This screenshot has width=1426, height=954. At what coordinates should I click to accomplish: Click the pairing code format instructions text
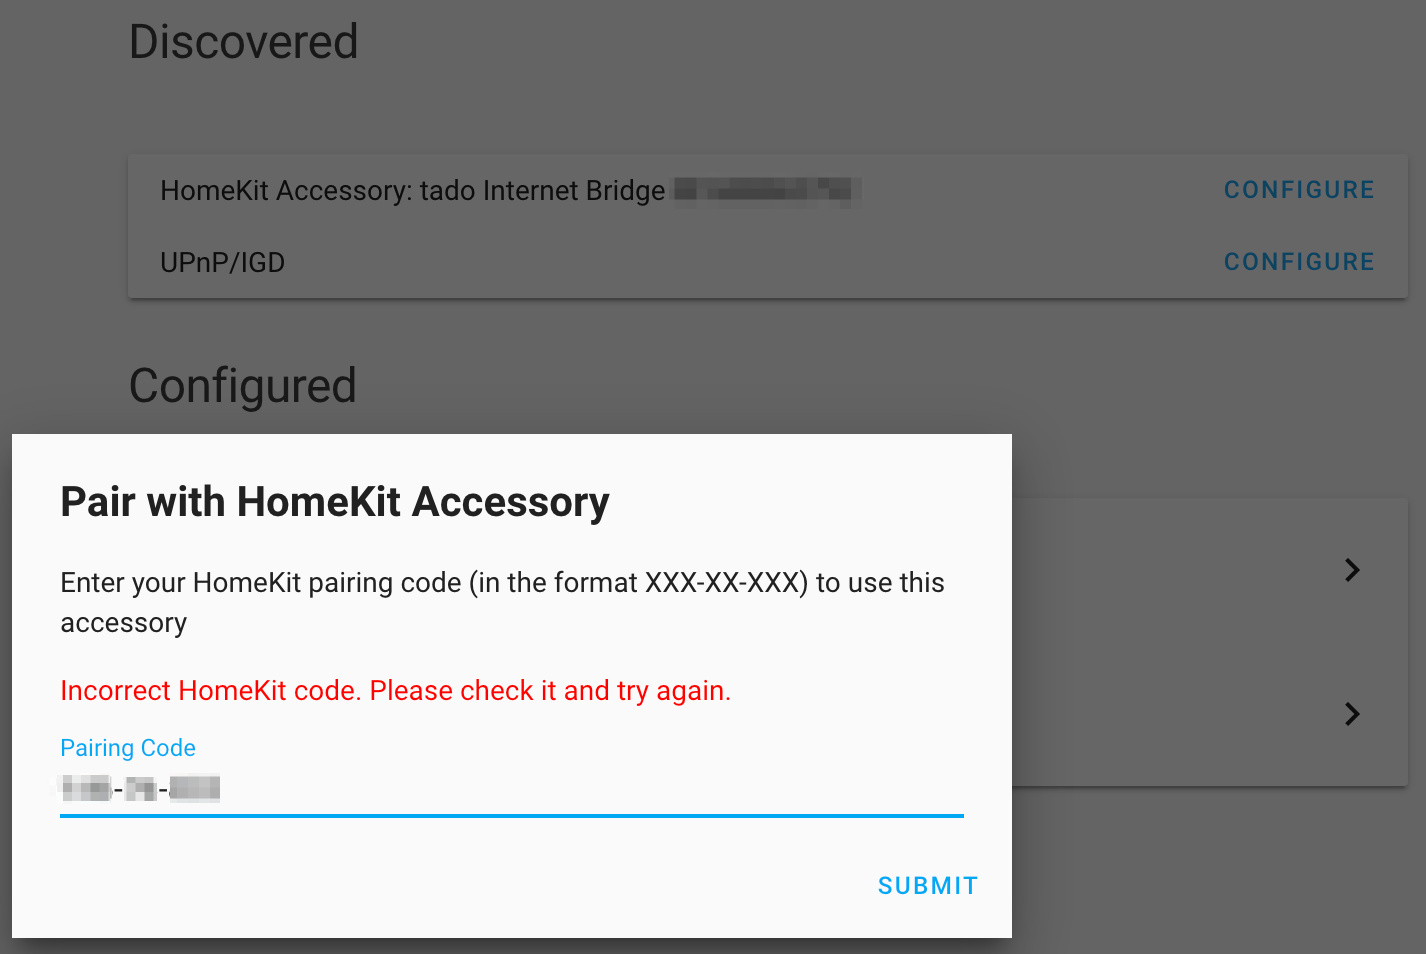coord(502,603)
